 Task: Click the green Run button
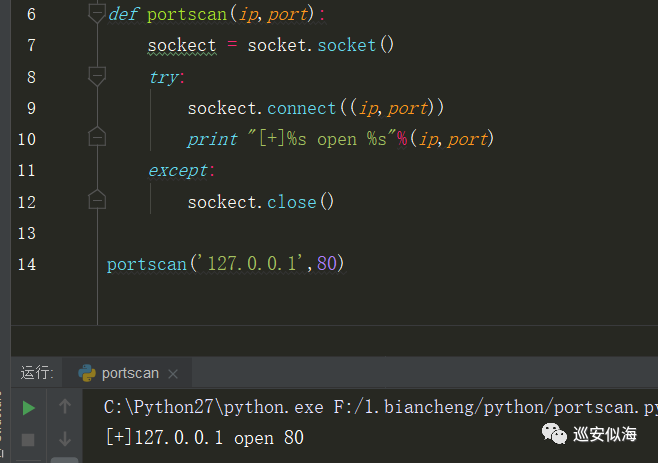click(x=28, y=408)
